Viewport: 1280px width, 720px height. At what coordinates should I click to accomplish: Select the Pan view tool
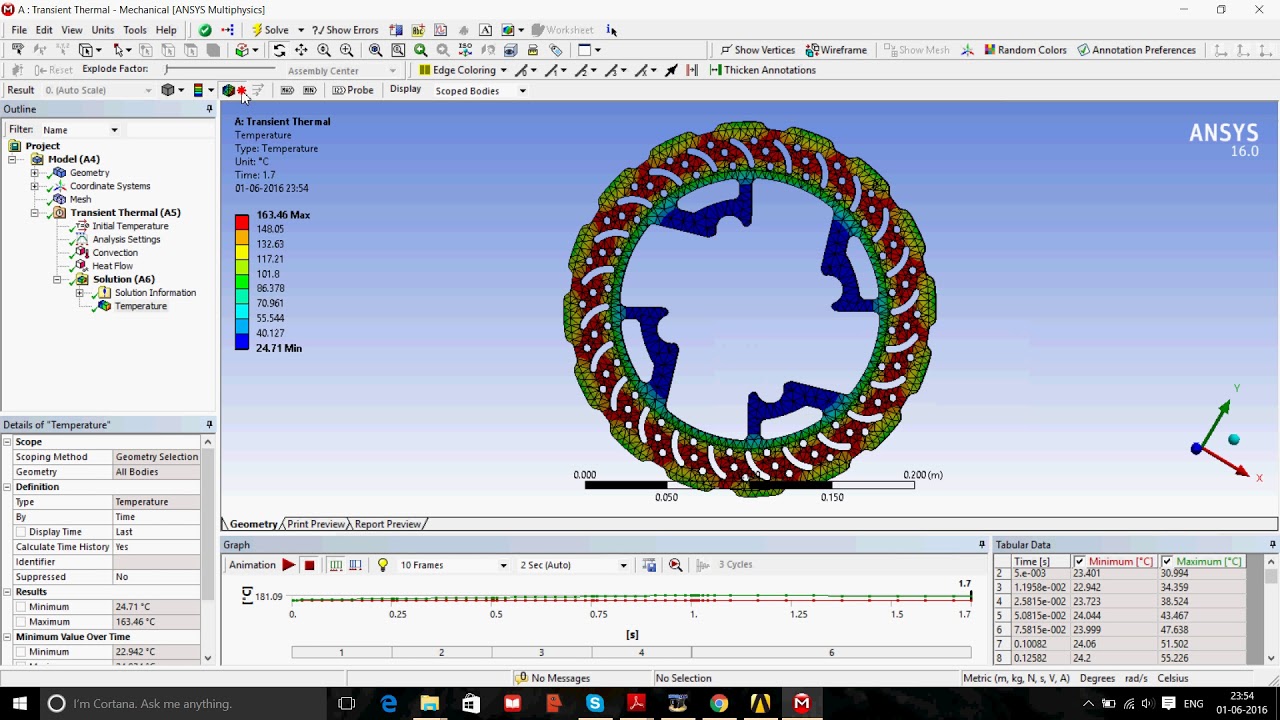click(301, 50)
